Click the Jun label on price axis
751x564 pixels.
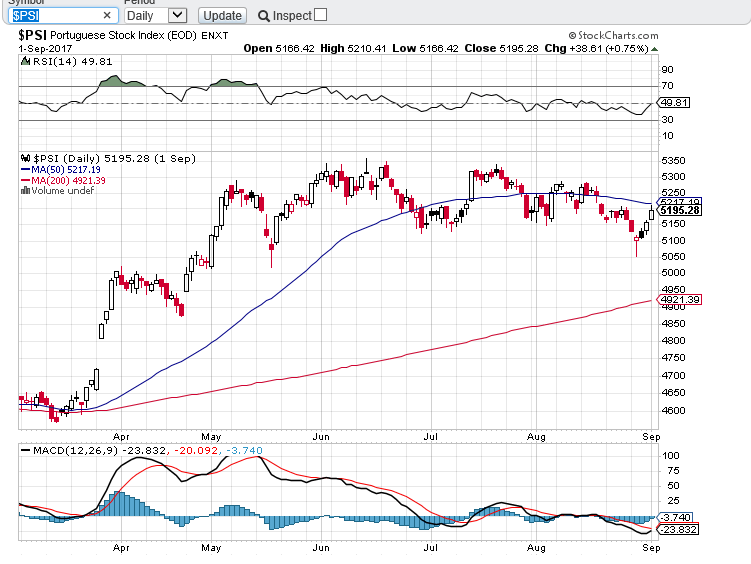321,437
